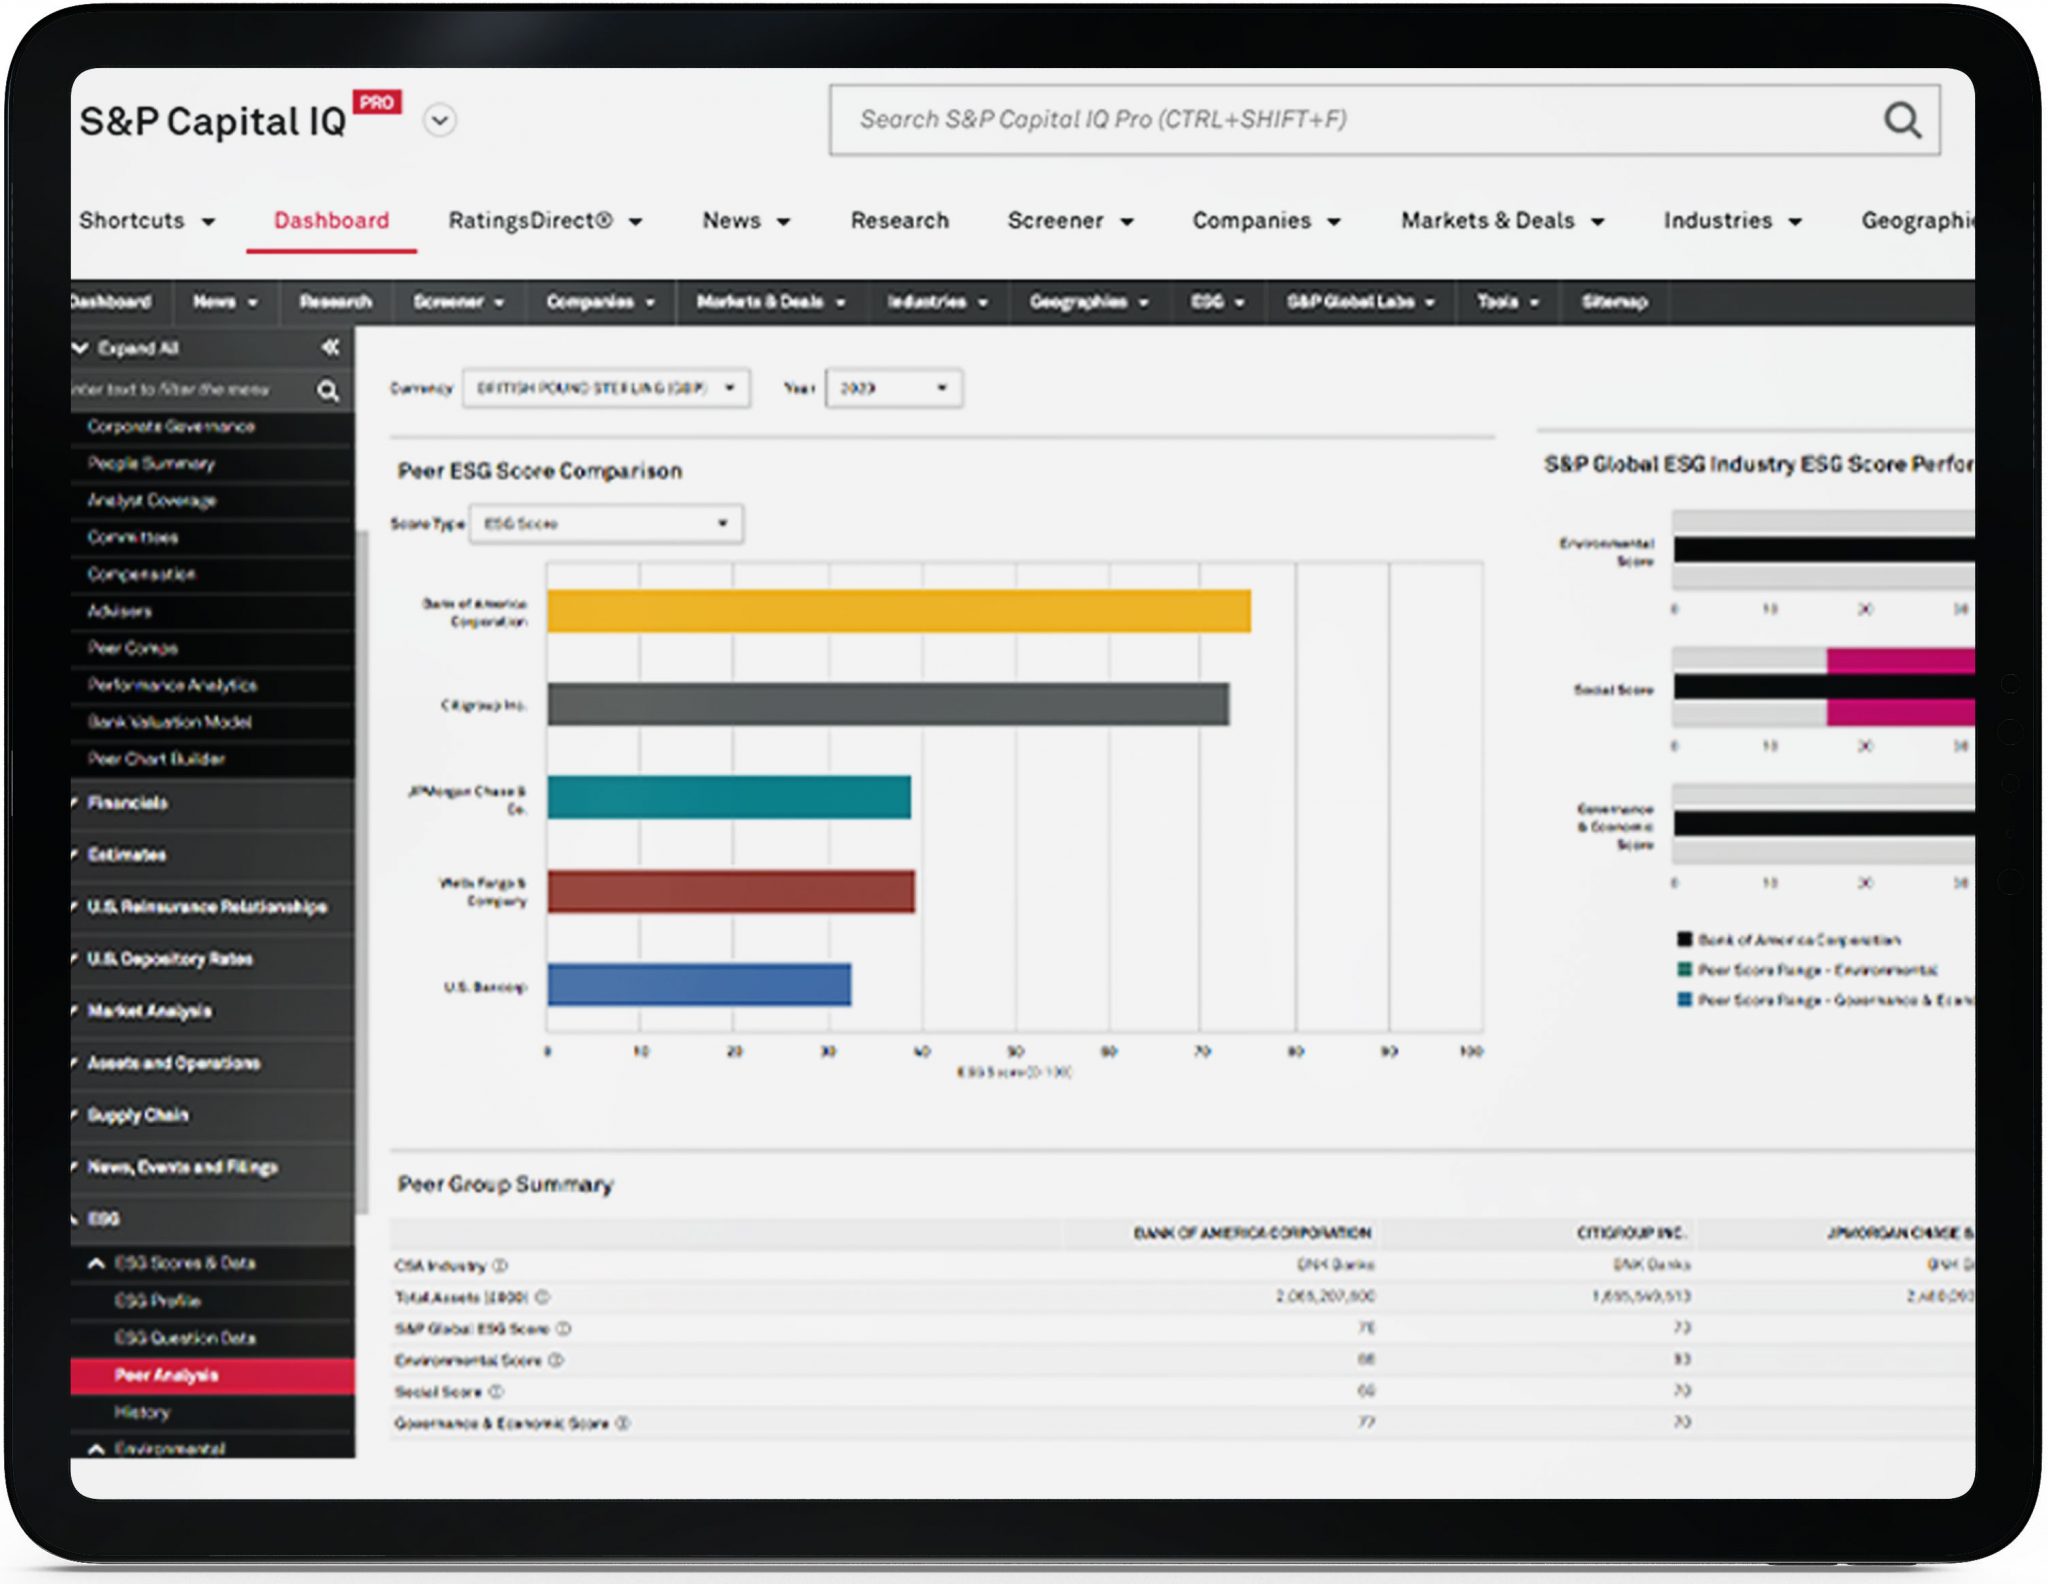Click the black Bank of America legend swatch
The image size is (2048, 1584).
pos(1684,939)
